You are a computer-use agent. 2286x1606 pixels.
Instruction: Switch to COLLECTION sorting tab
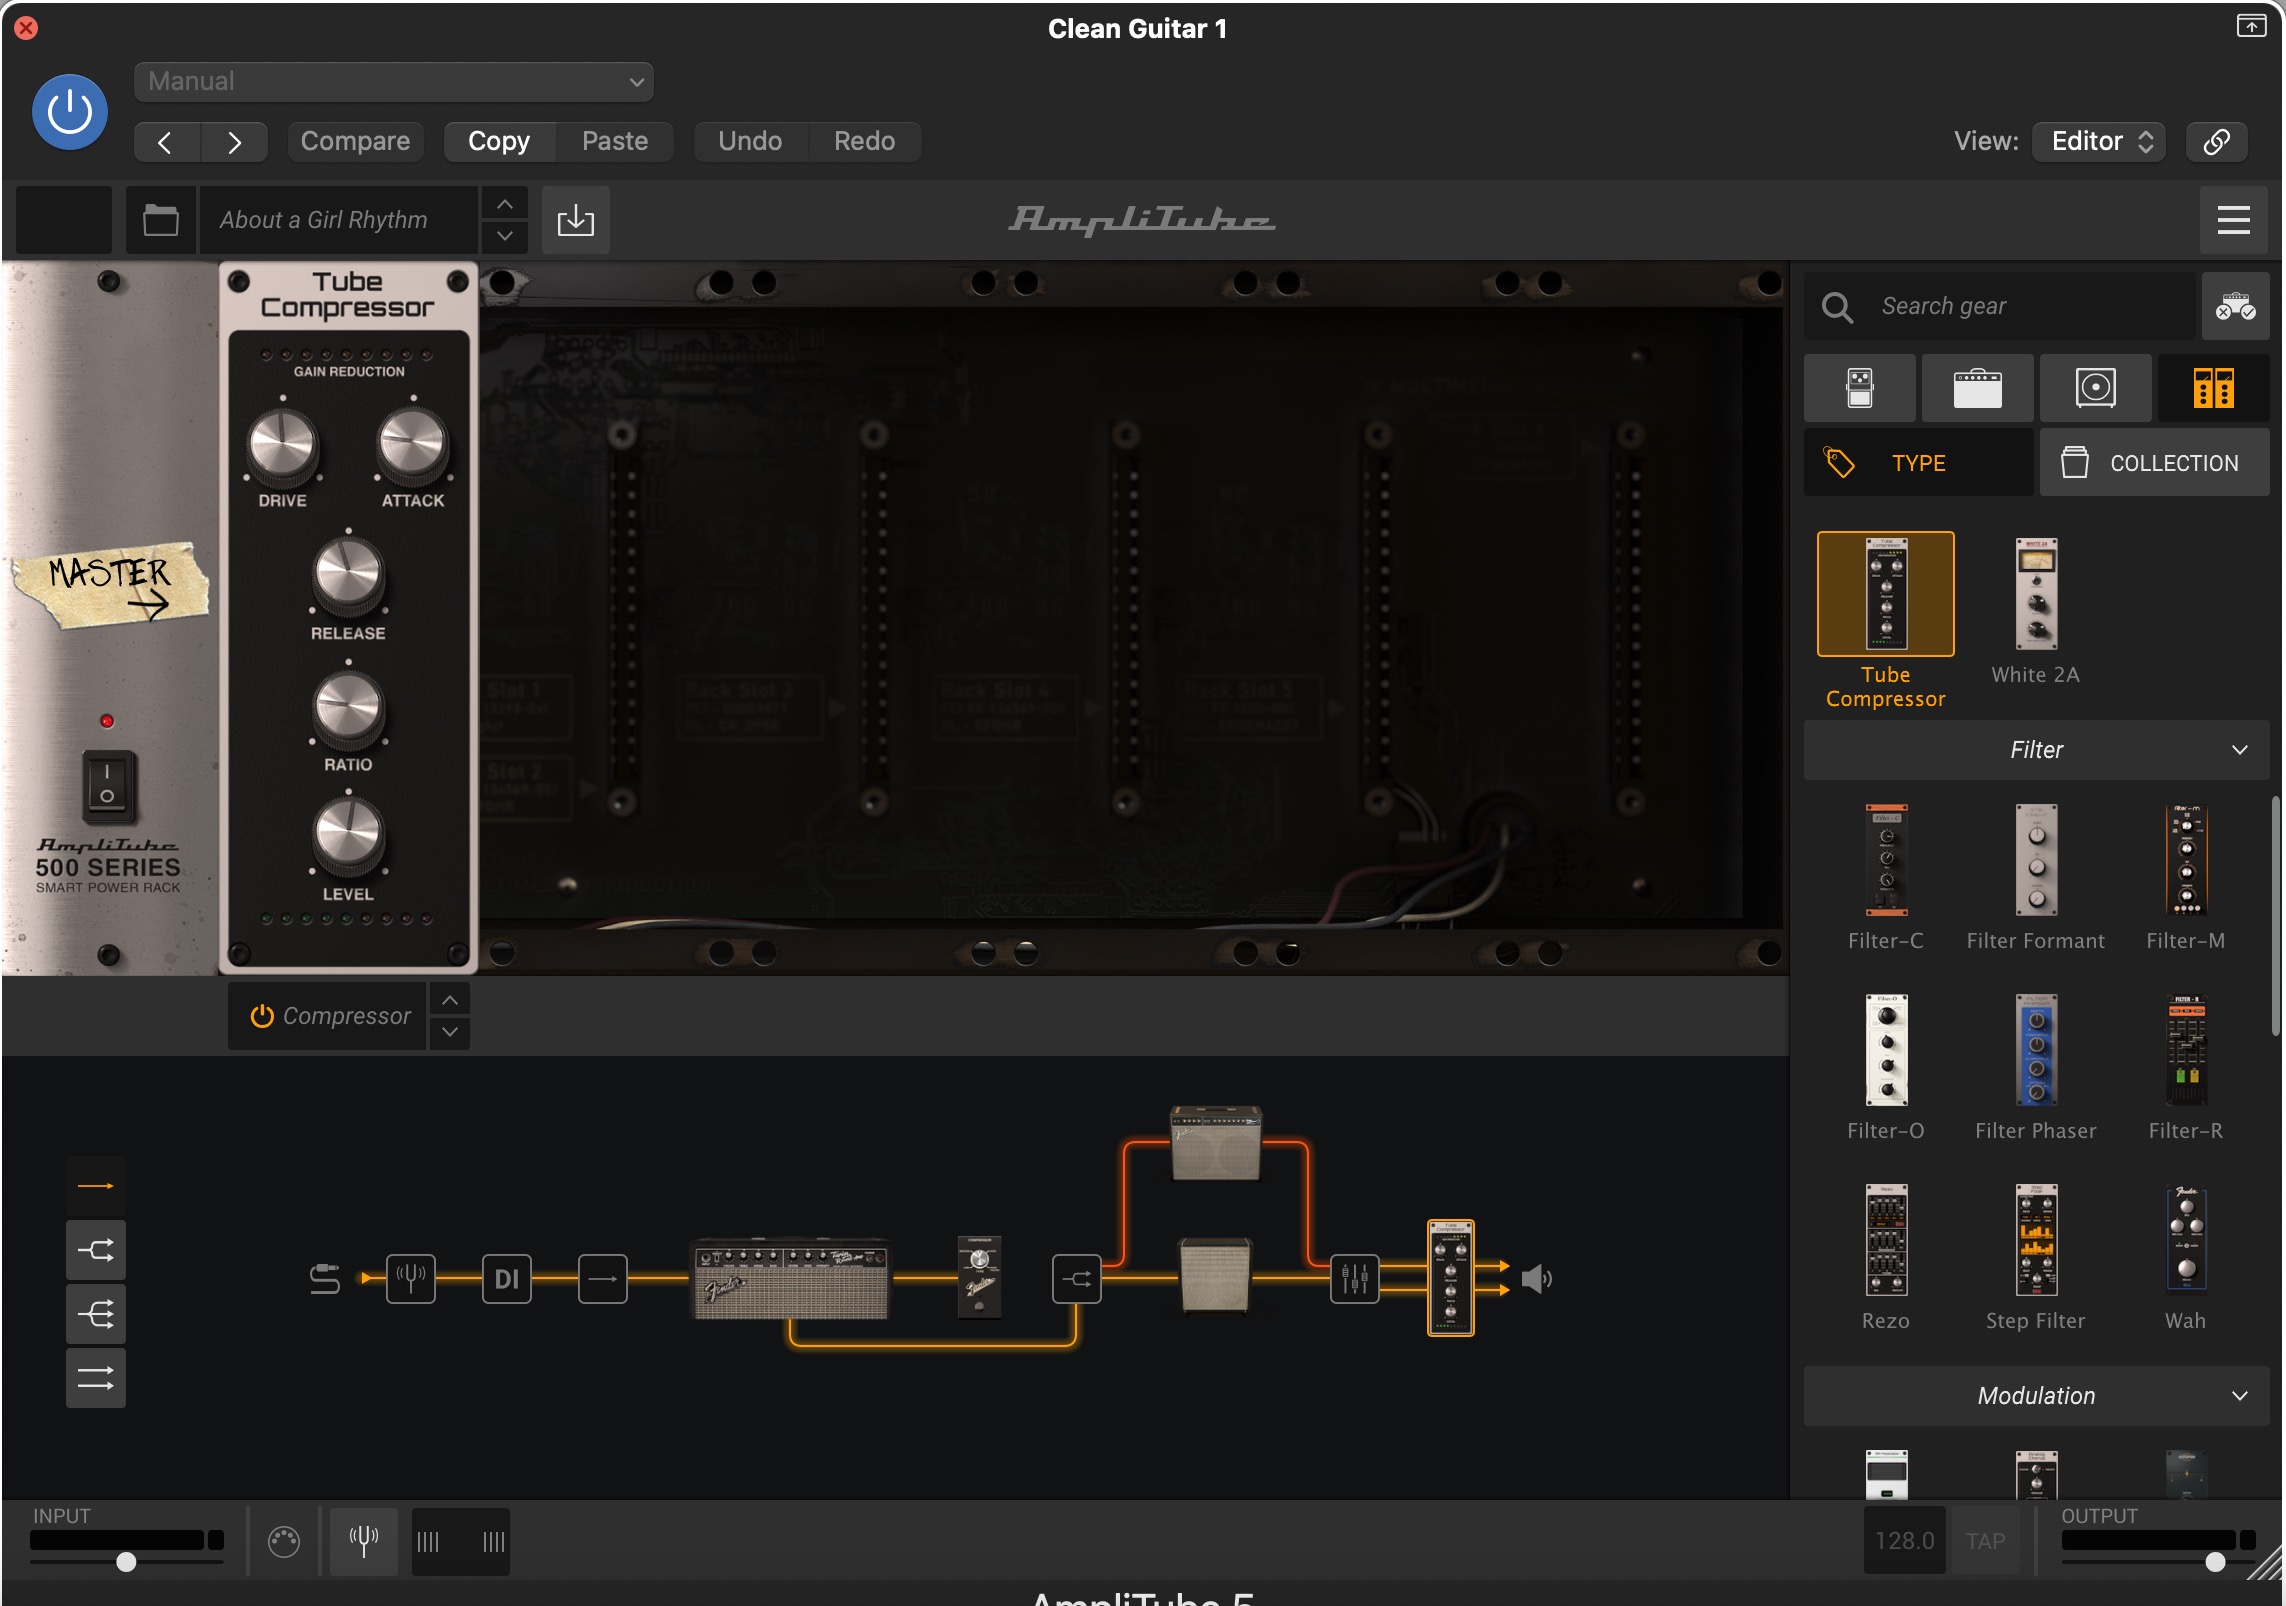2154,463
